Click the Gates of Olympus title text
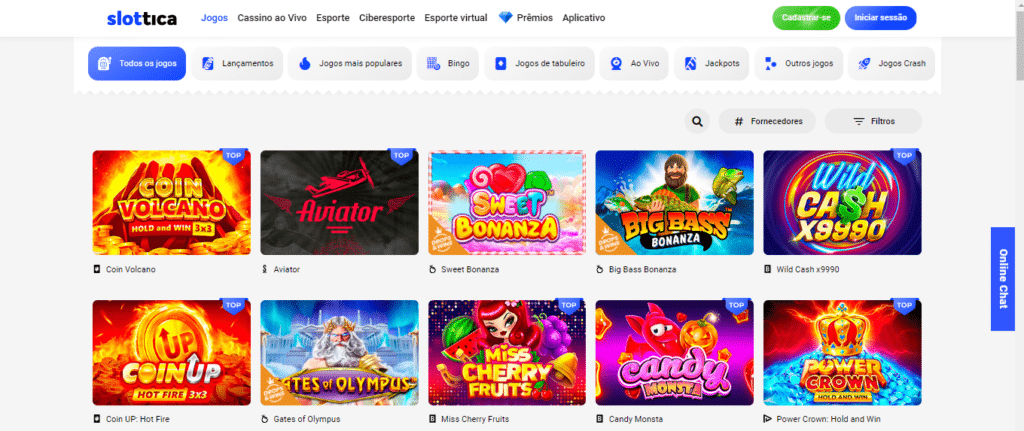 [x=307, y=419]
